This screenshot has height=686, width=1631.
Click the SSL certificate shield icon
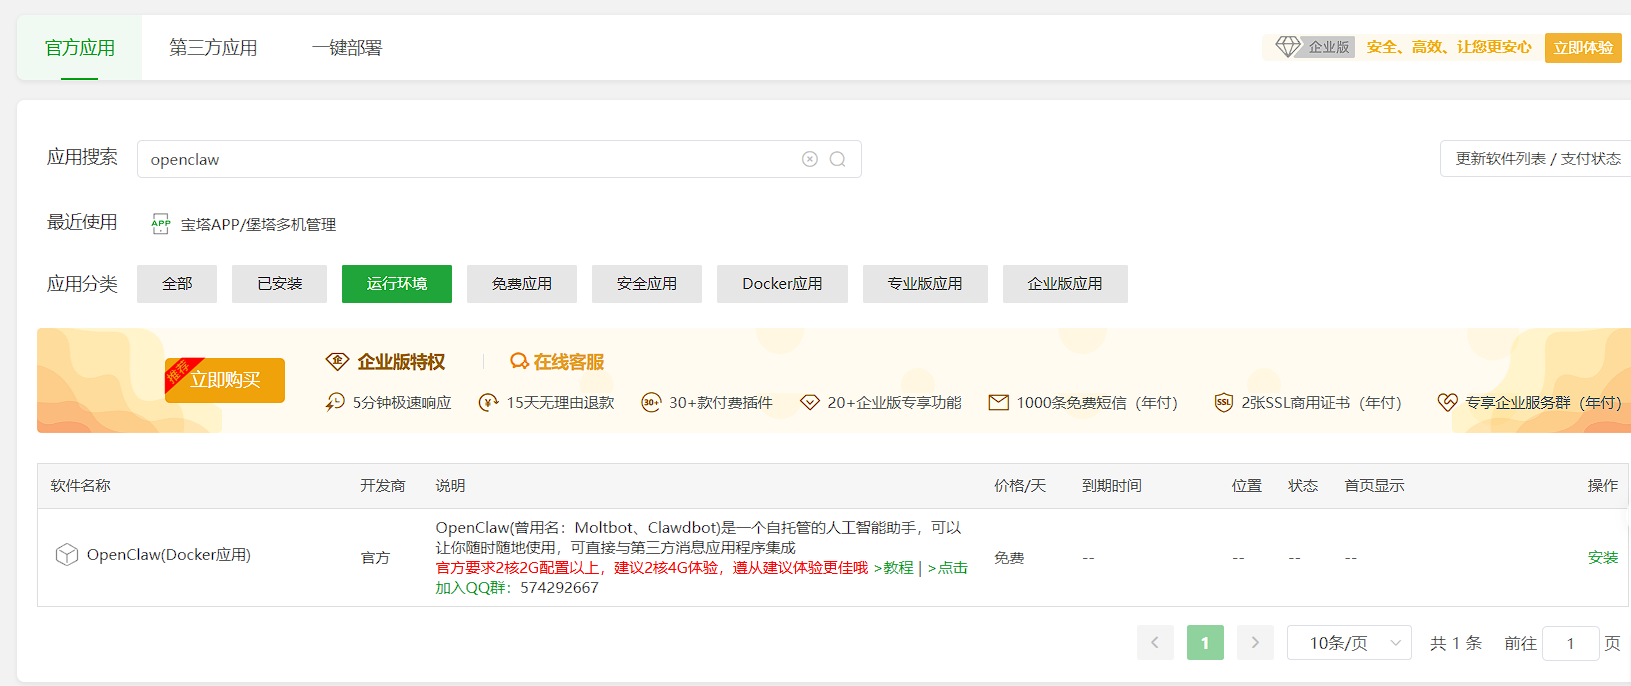pyautogui.click(x=1223, y=402)
